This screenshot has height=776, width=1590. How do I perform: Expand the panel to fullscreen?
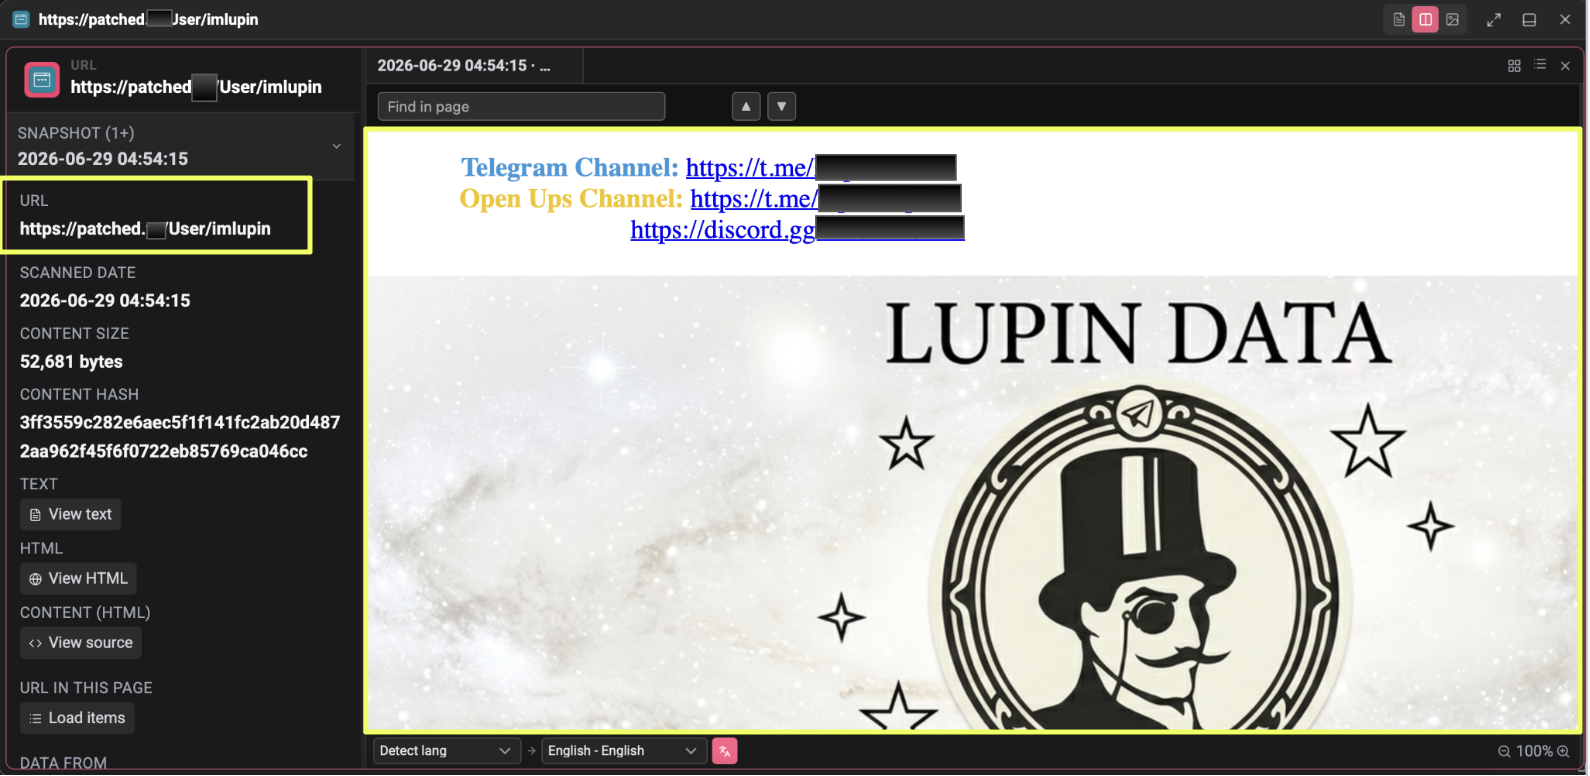[x=1494, y=20]
